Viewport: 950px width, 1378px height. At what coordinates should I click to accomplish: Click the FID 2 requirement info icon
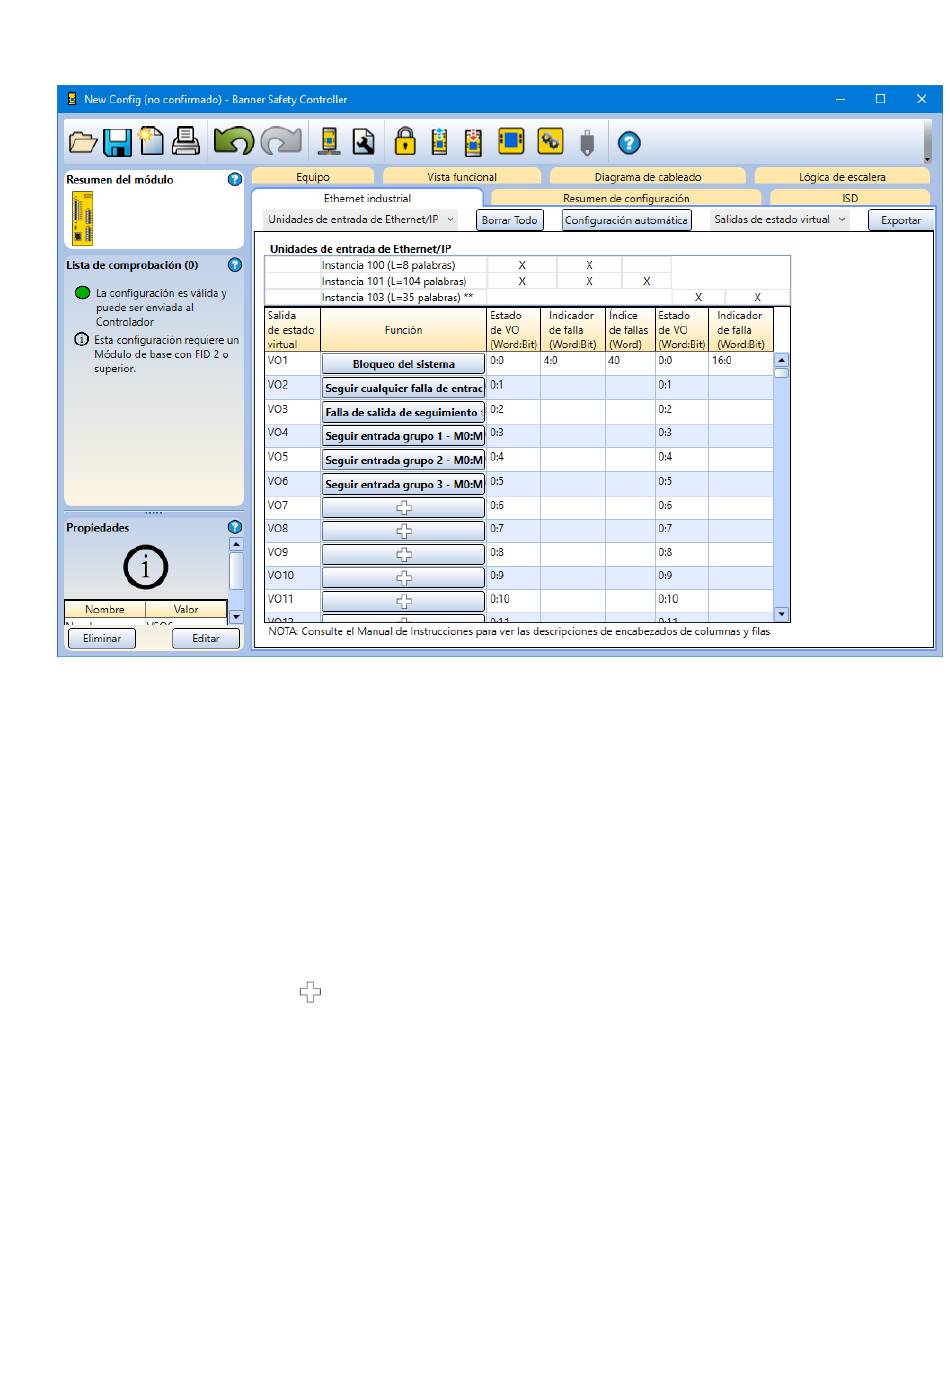pos(82,340)
